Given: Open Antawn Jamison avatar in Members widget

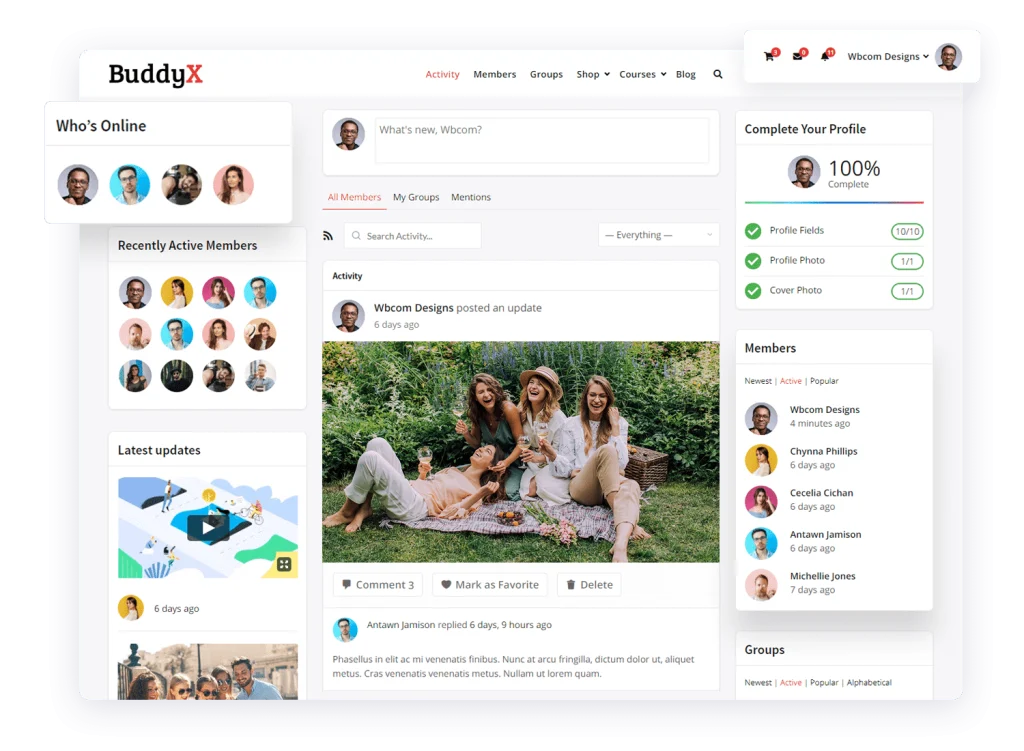Looking at the screenshot, I should click(x=761, y=543).
